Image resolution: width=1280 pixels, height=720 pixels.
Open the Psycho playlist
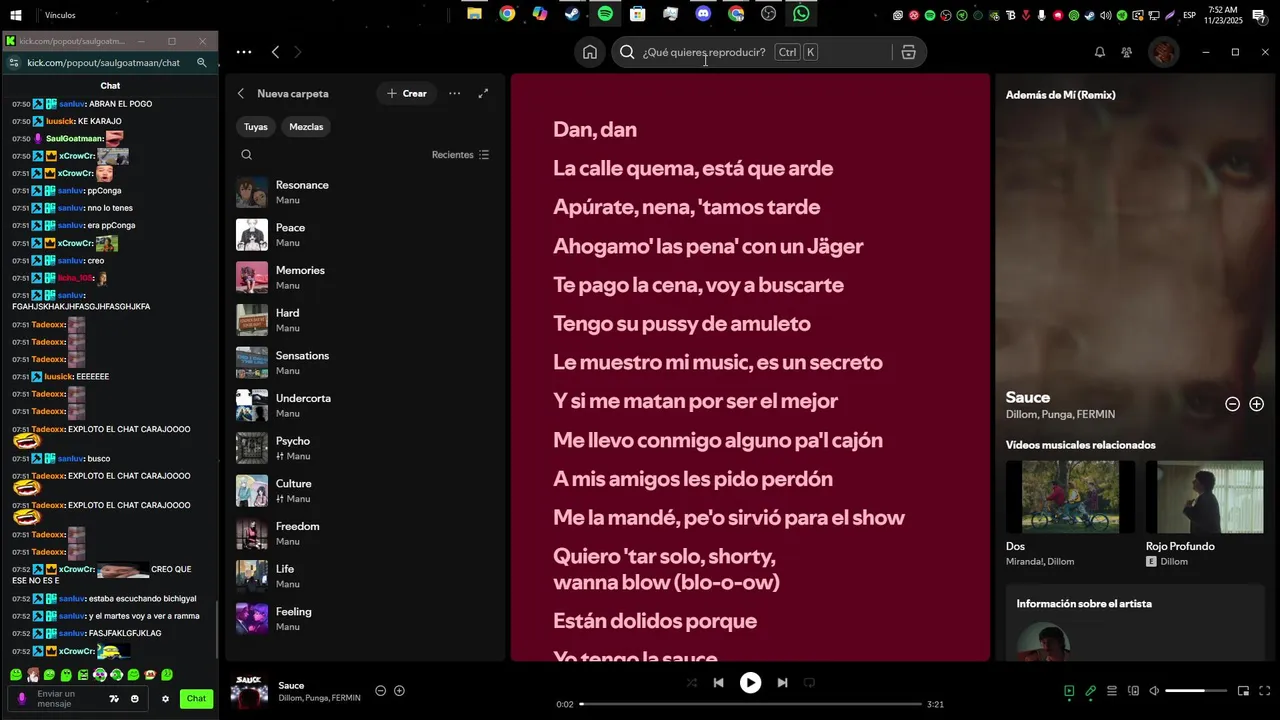click(365, 449)
